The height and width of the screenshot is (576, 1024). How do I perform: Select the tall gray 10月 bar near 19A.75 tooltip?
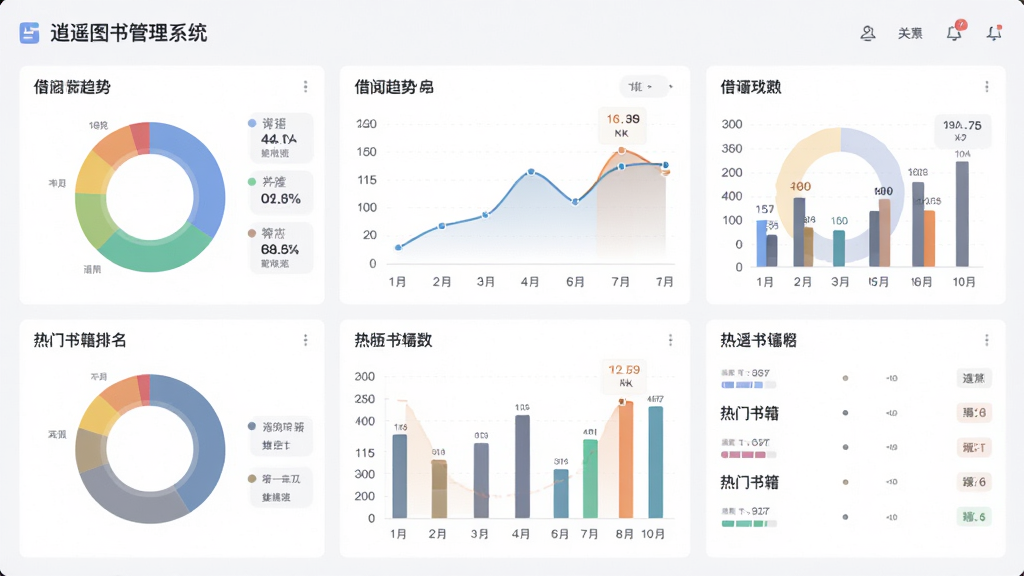click(x=962, y=214)
